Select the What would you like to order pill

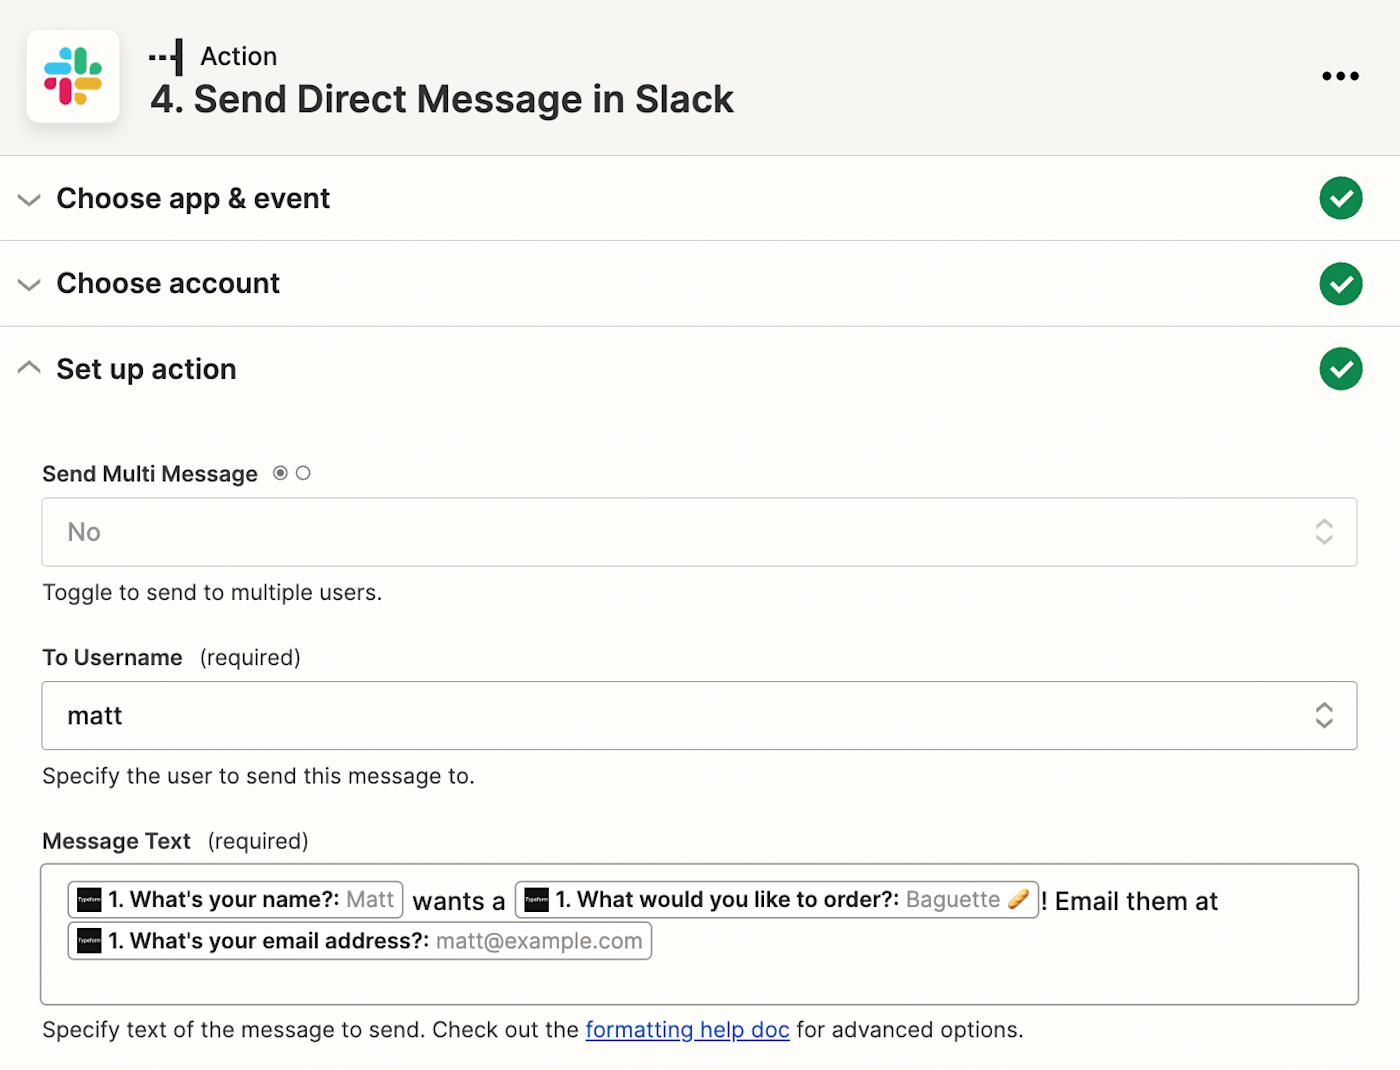tap(777, 900)
